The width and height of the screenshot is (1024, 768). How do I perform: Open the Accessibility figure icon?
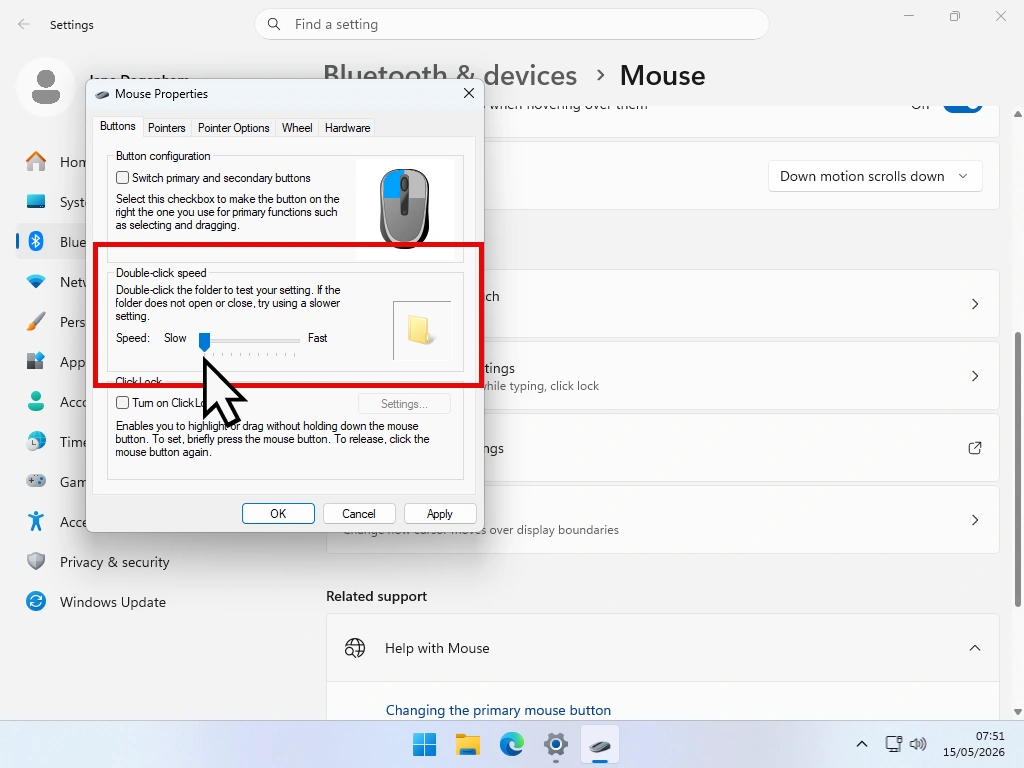pyautogui.click(x=36, y=521)
